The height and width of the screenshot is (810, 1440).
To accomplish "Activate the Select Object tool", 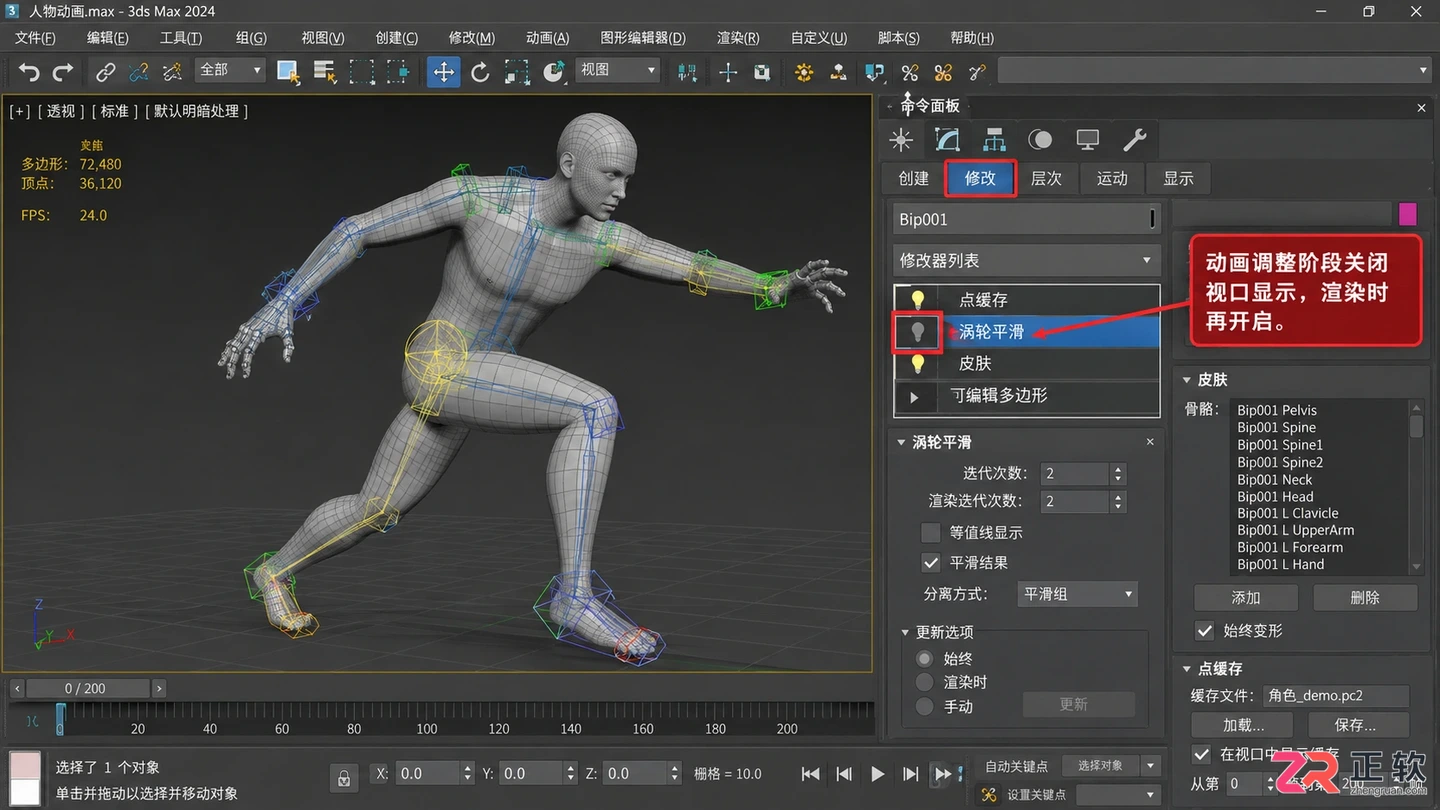I will coord(288,71).
